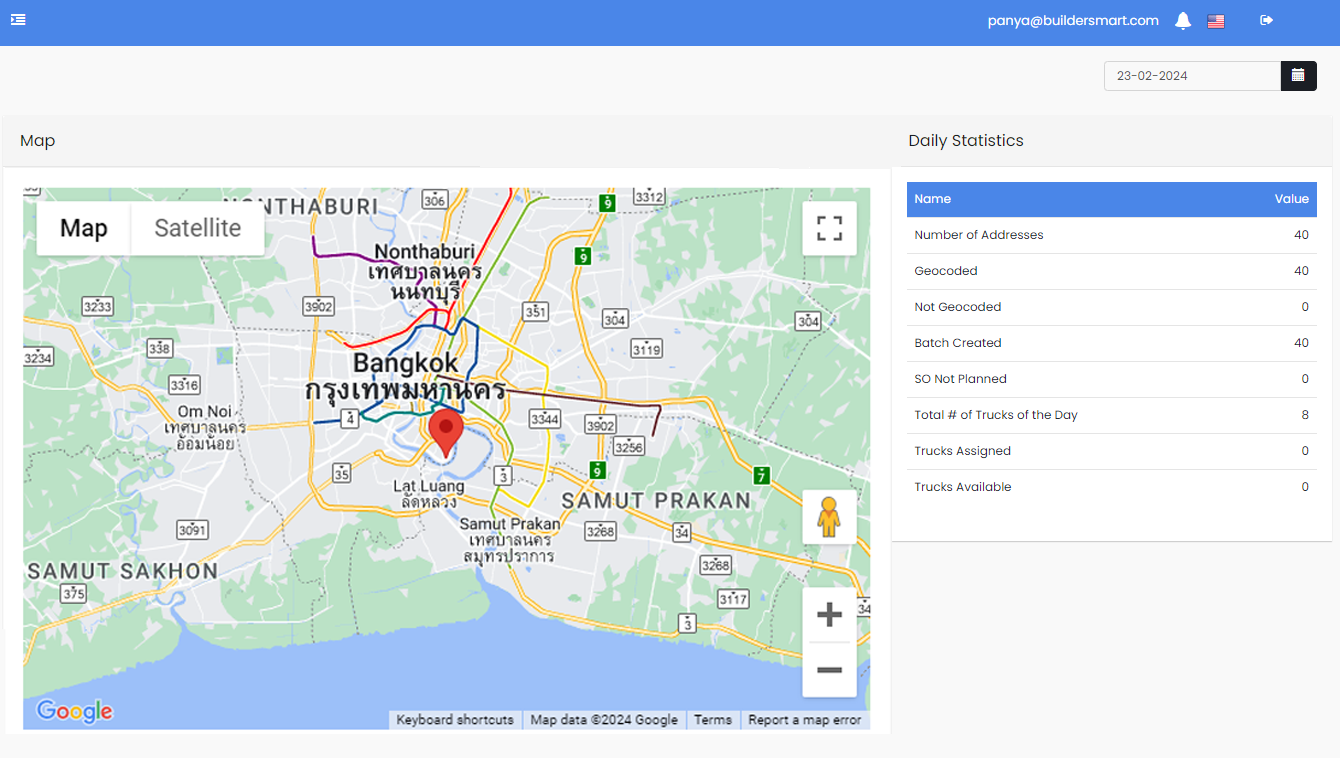The height and width of the screenshot is (758, 1340).
Task: Zoom out on the map
Action: 829,669
